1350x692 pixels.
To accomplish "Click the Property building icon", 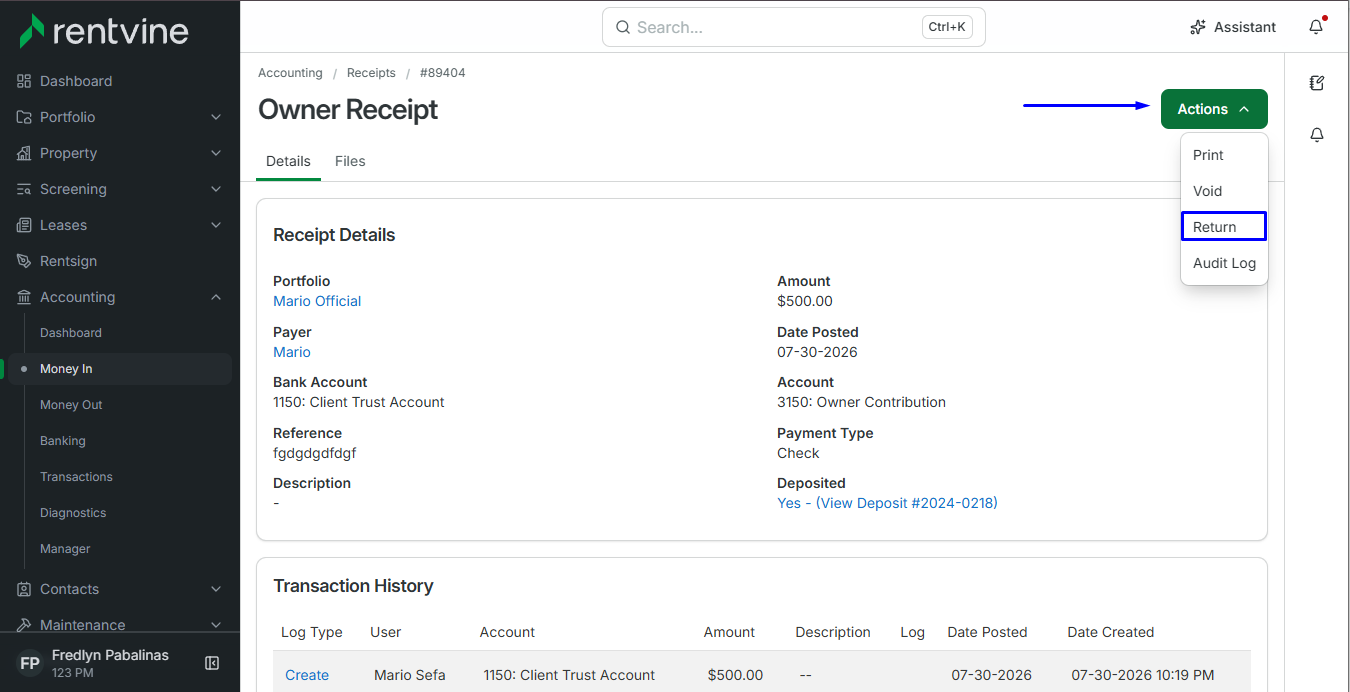I will pos(24,153).
